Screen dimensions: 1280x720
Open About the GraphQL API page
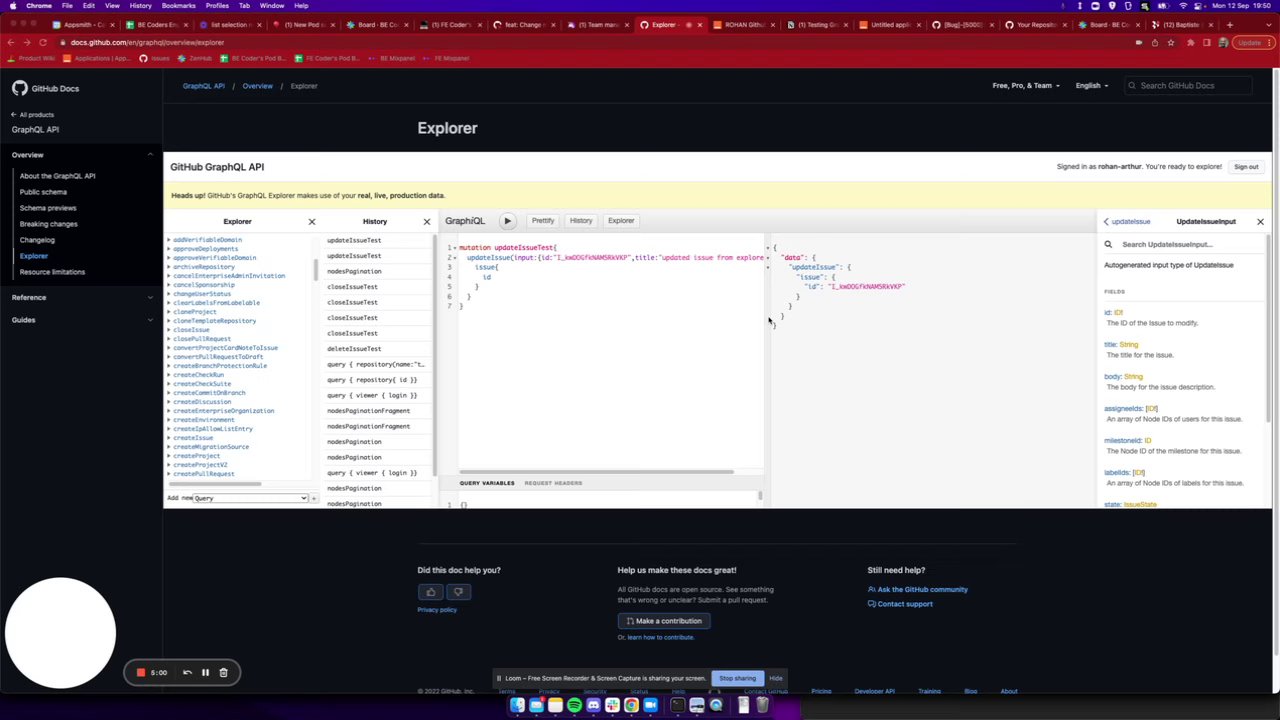[x=57, y=176]
